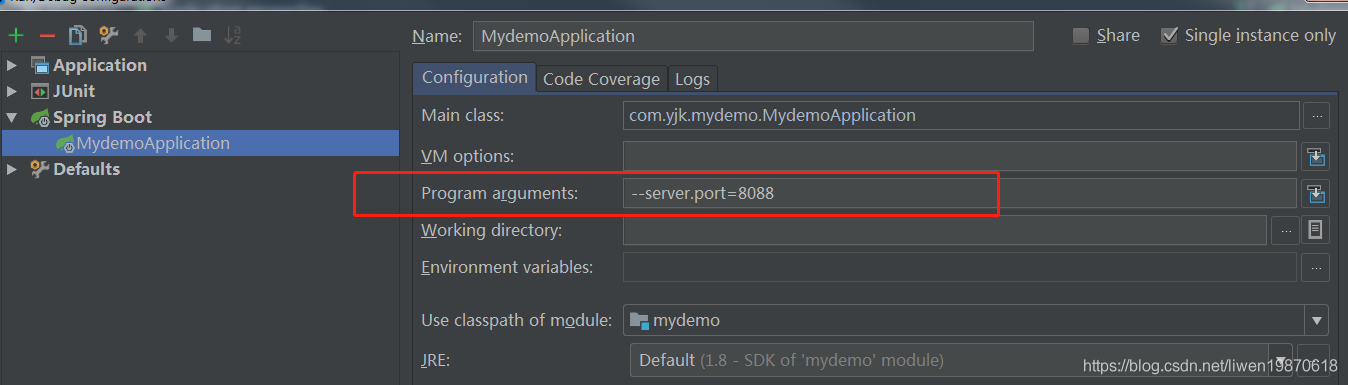
Task: Copy the selected configuration
Action: 77,36
